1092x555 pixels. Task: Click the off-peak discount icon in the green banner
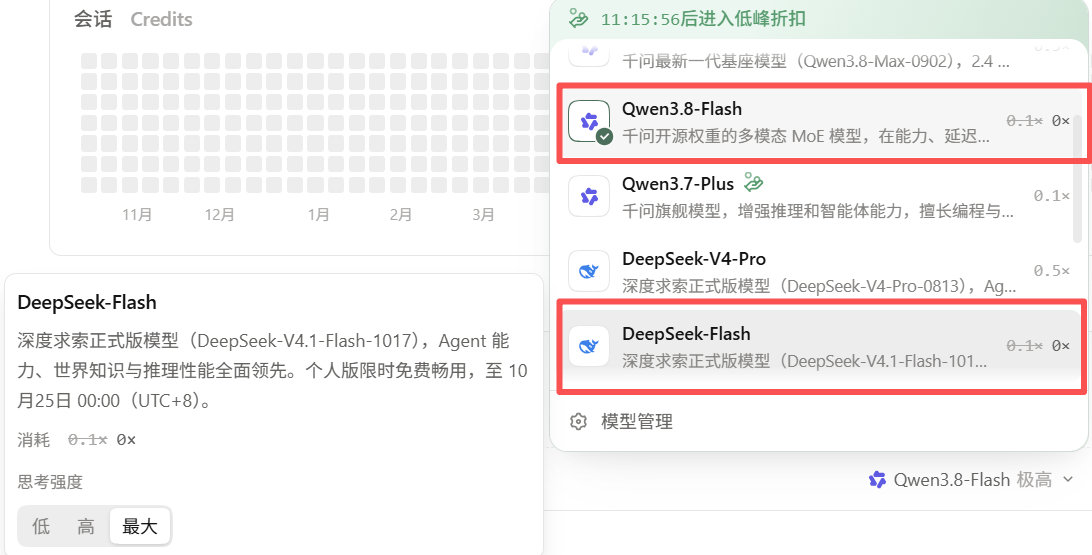pos(579,19)
